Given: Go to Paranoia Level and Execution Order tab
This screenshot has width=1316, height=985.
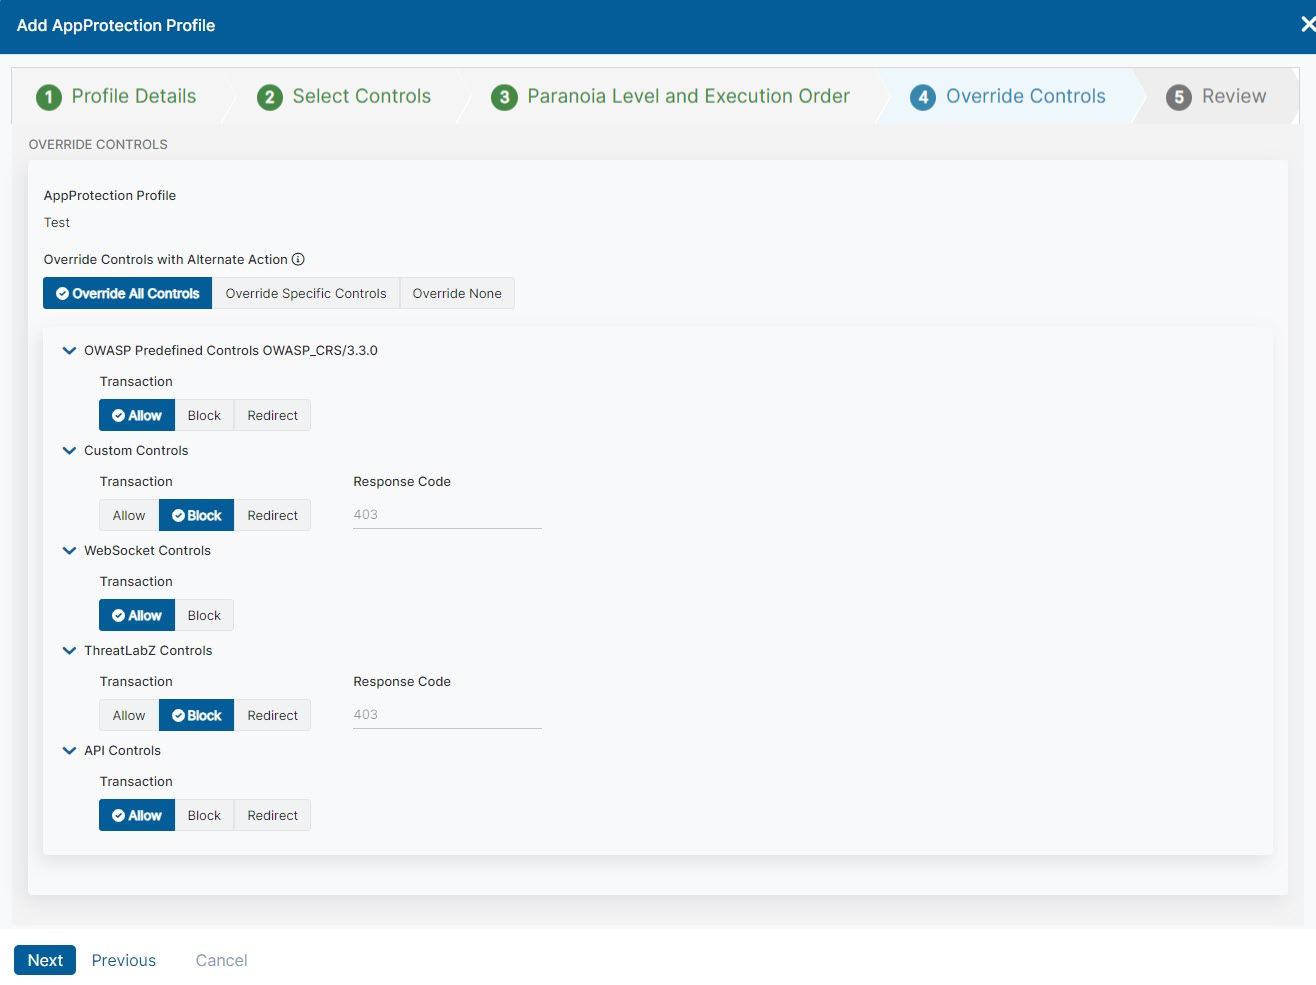Looking at the screenshot, I should (688, 97).
